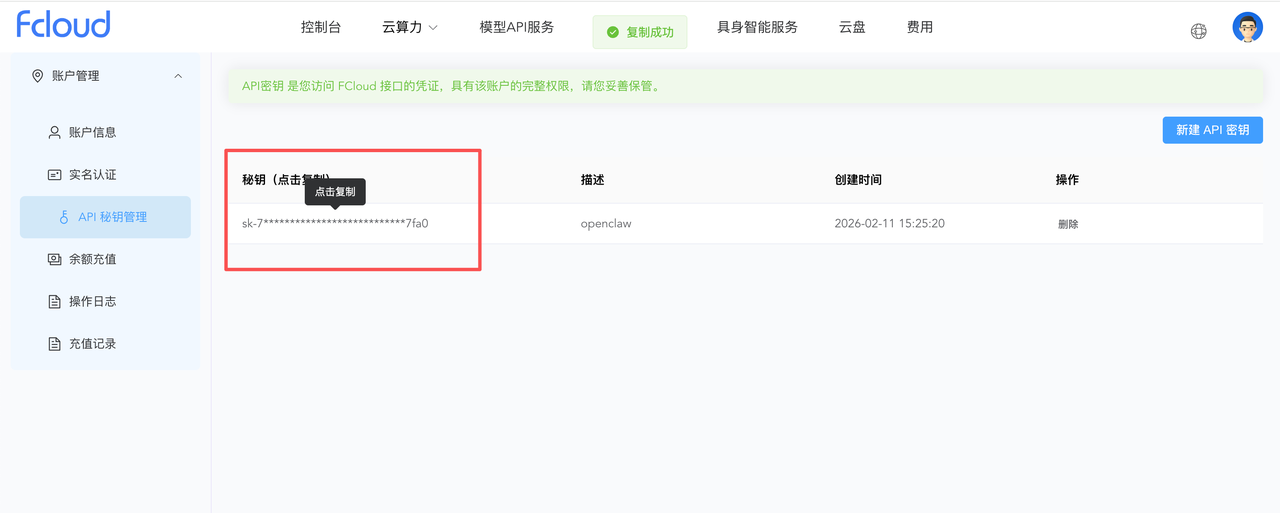This screenshot has width=1280, height=513.
Task: Click the 账户管理 location pin icon
Action: pos(38,76)
